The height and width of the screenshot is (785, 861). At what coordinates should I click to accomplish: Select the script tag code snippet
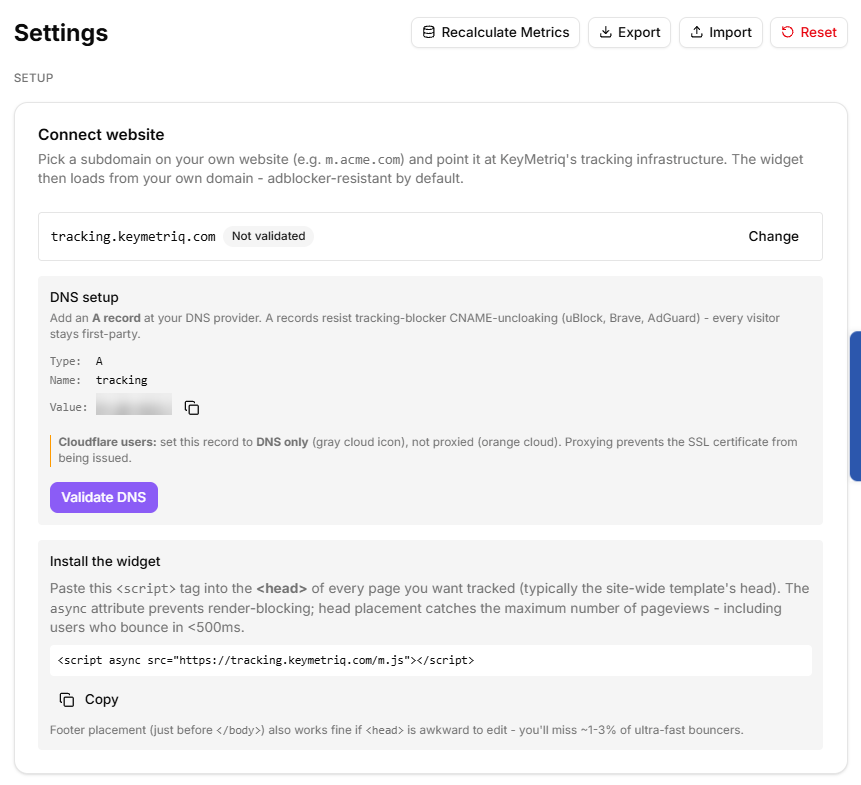[430, 660]
